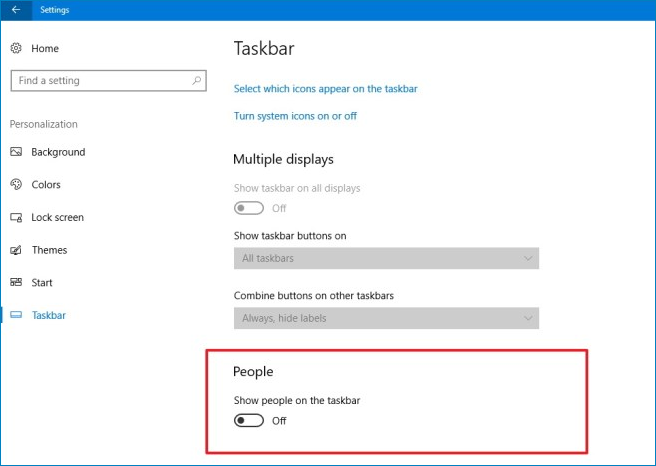Expand the Always, hide labels dropdown

click(386, 318)
